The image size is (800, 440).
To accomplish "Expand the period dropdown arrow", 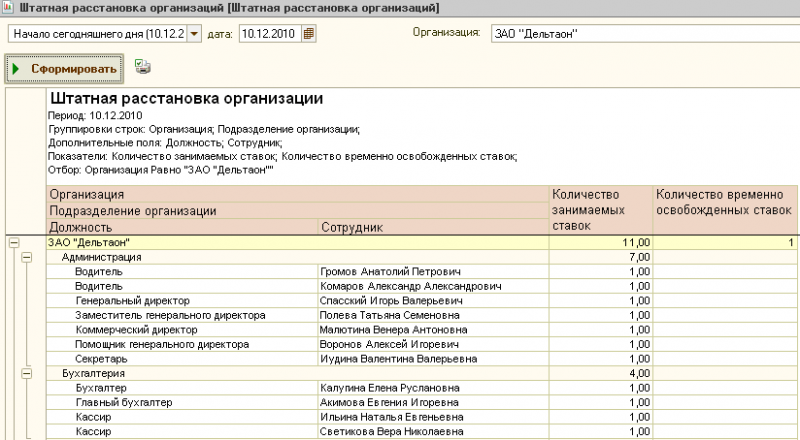I will click(x=194, y=34).
